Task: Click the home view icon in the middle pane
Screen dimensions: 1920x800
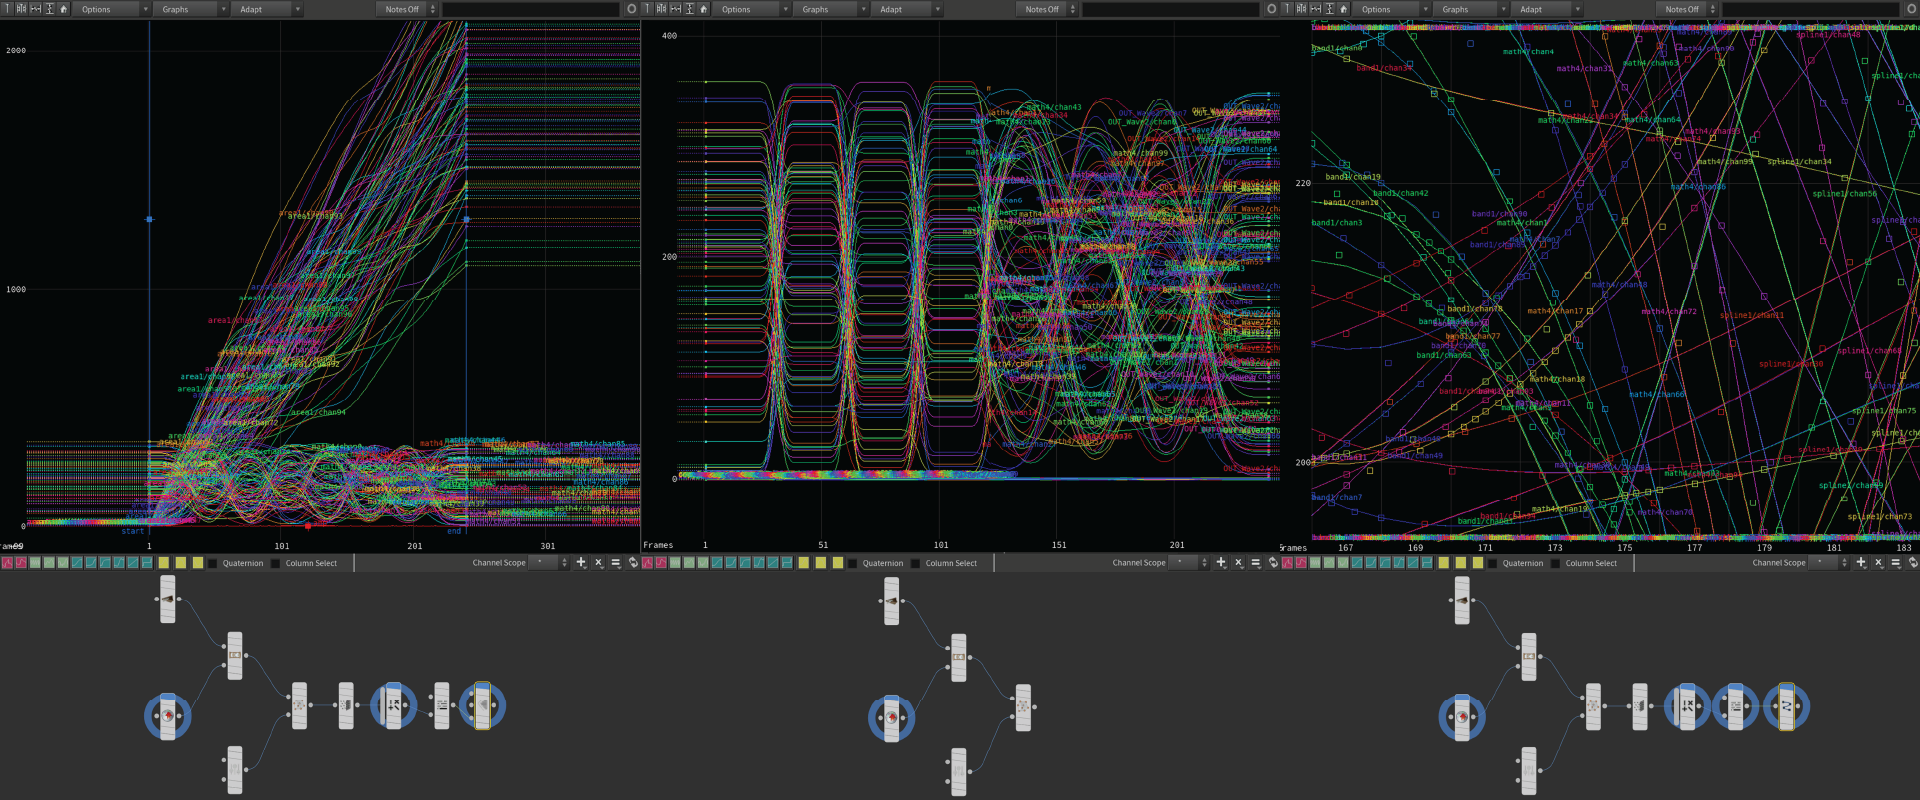Action: click(704, 9)
